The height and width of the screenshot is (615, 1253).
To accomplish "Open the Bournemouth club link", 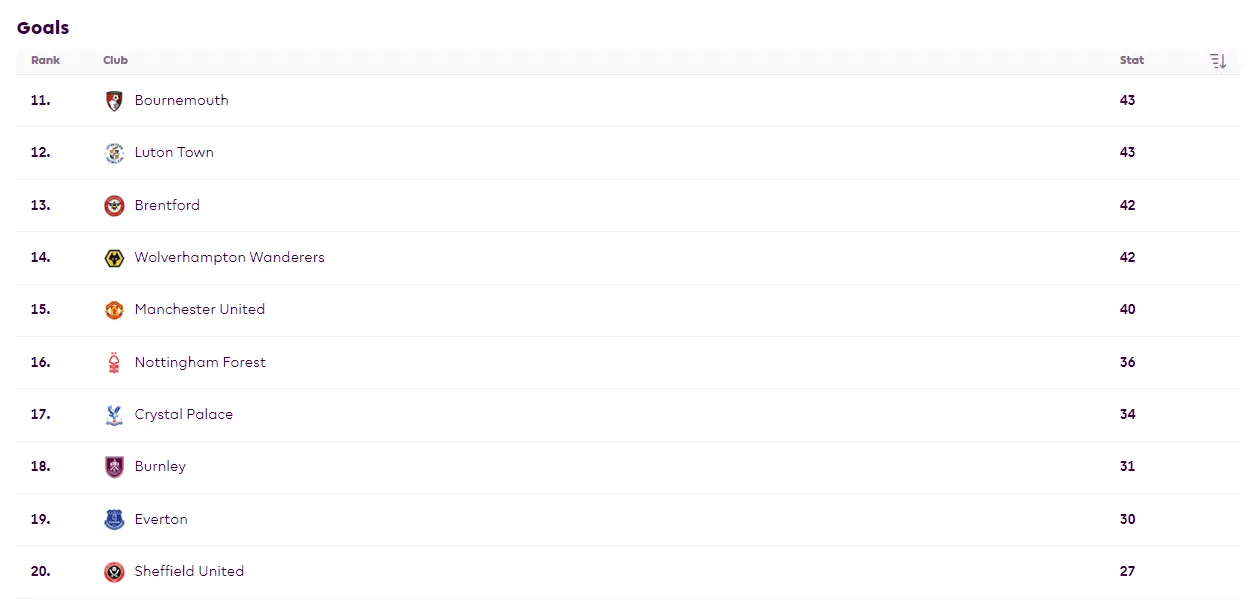I will click(181, 101).
